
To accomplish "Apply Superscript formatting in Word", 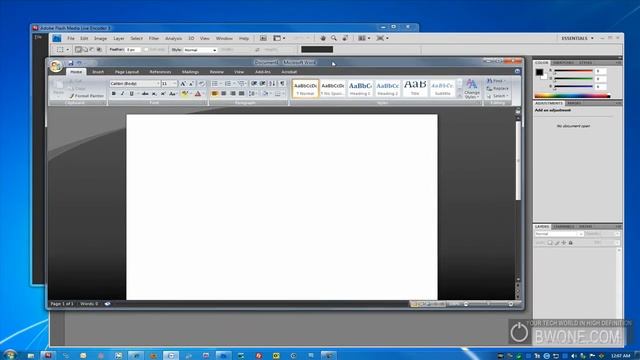I will tap(163, 94).
